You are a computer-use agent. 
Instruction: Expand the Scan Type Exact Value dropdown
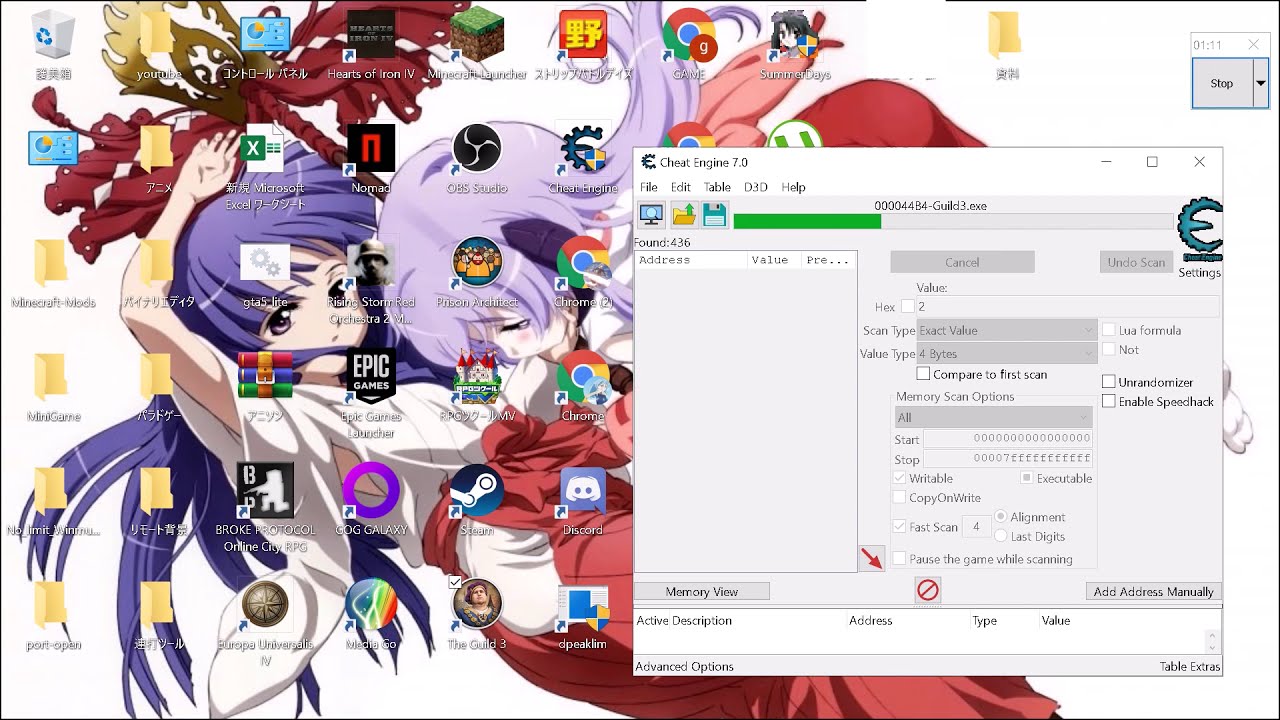(1007, 330)
